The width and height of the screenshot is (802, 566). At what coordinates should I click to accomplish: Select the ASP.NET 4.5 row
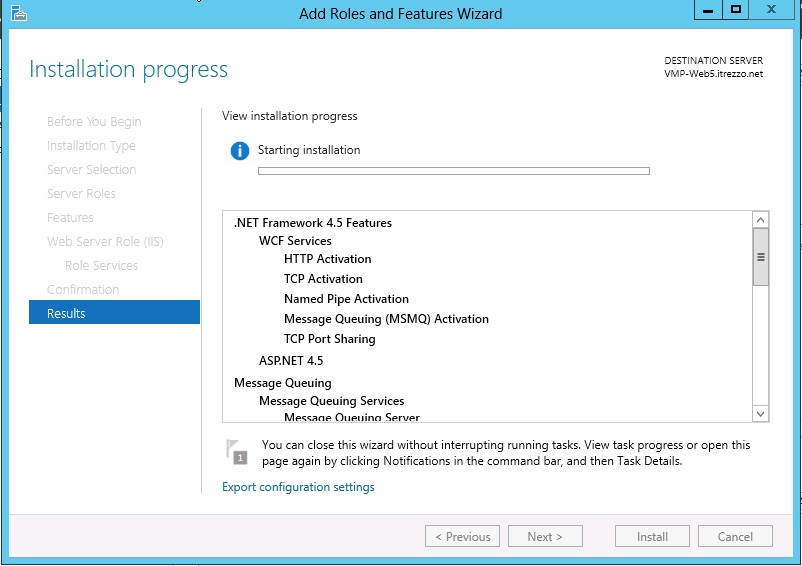click(x=291, y=361)
